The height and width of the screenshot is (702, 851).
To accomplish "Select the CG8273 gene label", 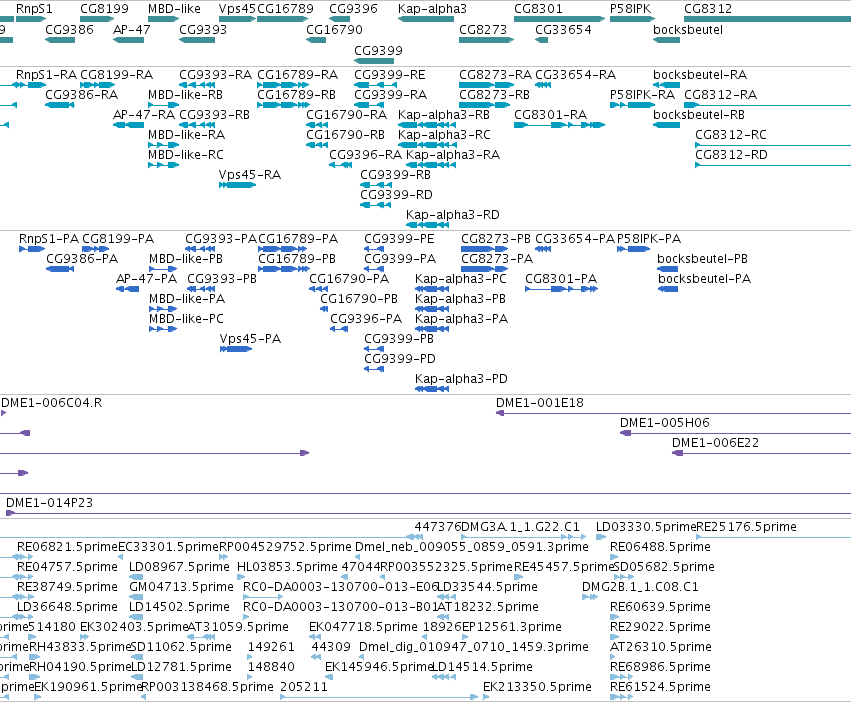I will tap(483, 29).
